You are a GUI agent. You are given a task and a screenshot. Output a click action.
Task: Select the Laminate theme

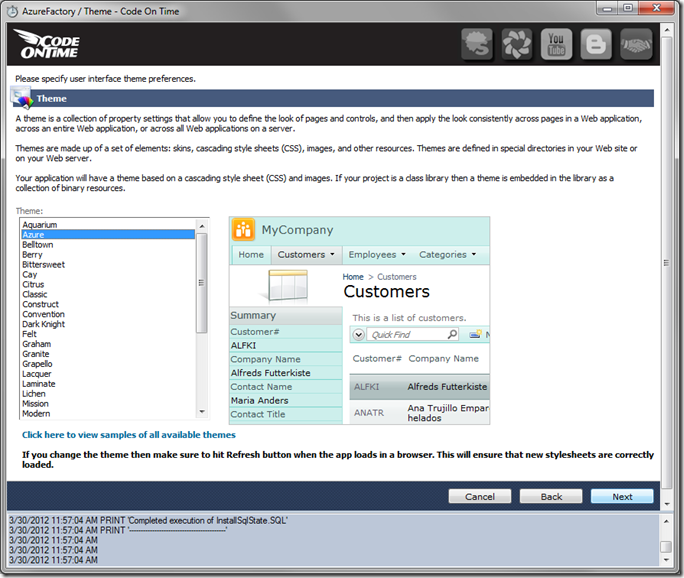(108, 384)
